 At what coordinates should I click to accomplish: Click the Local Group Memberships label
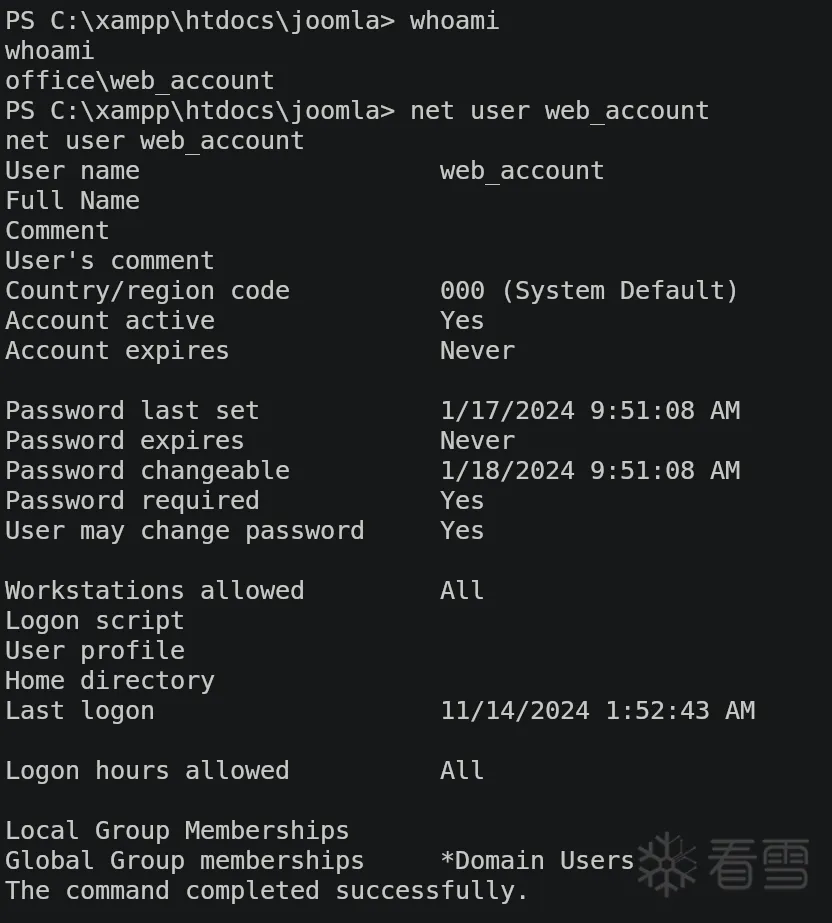coord(177,831)
